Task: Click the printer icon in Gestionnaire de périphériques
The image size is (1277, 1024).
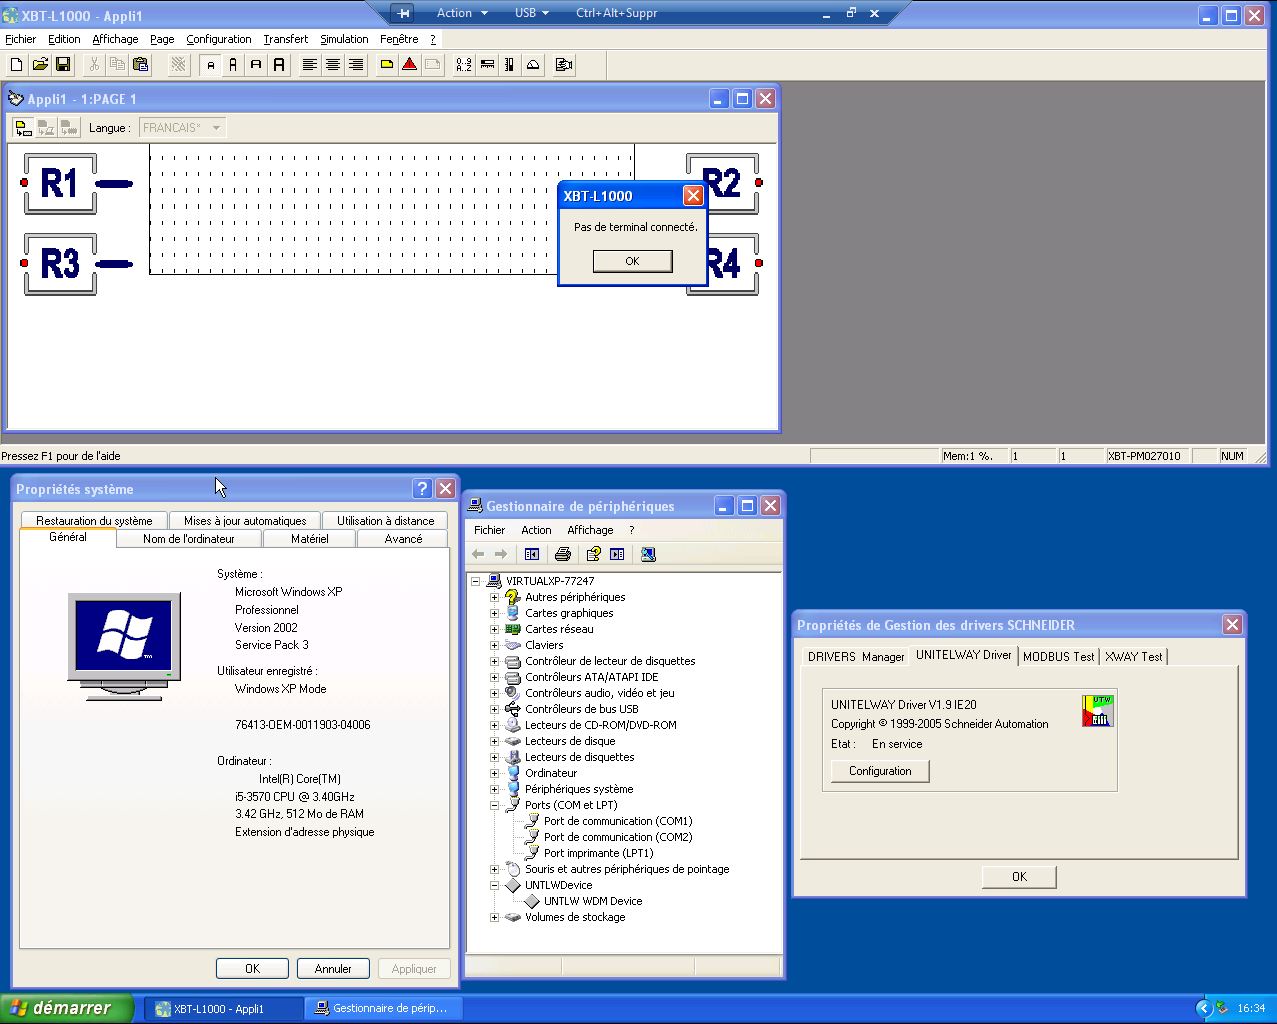Action: 563,554
